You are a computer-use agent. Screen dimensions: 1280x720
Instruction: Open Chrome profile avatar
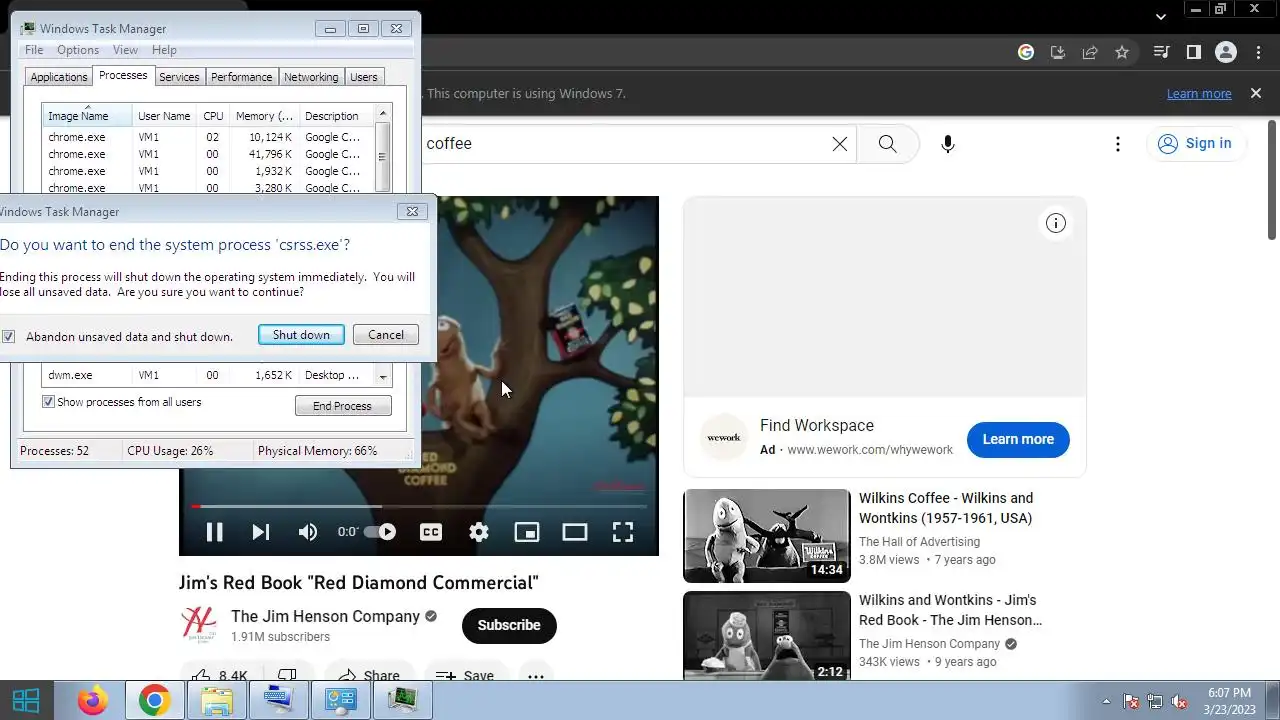coord(1226,52)
